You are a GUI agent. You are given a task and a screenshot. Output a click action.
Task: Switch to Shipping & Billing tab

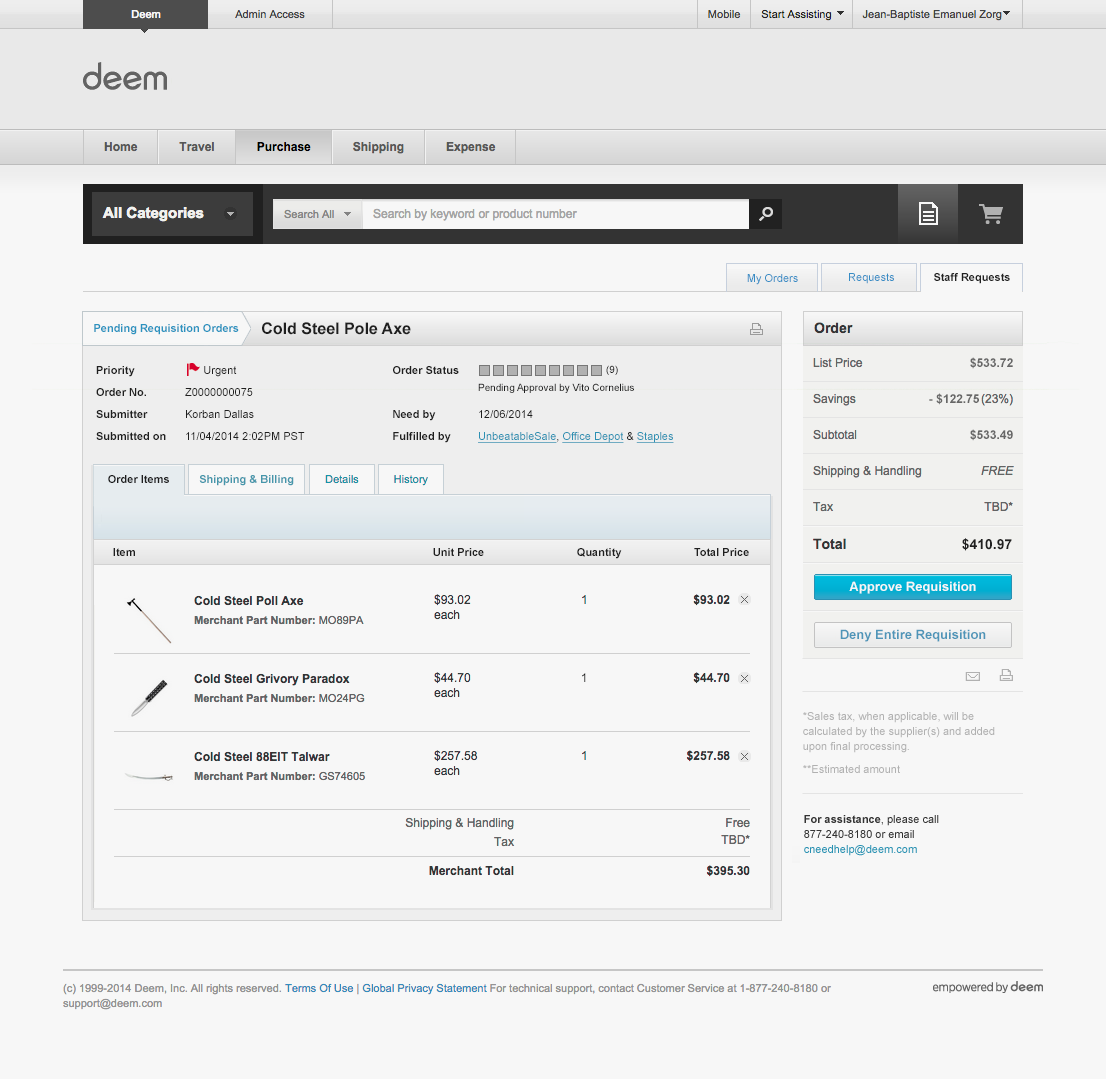click(x=246, y=480)
